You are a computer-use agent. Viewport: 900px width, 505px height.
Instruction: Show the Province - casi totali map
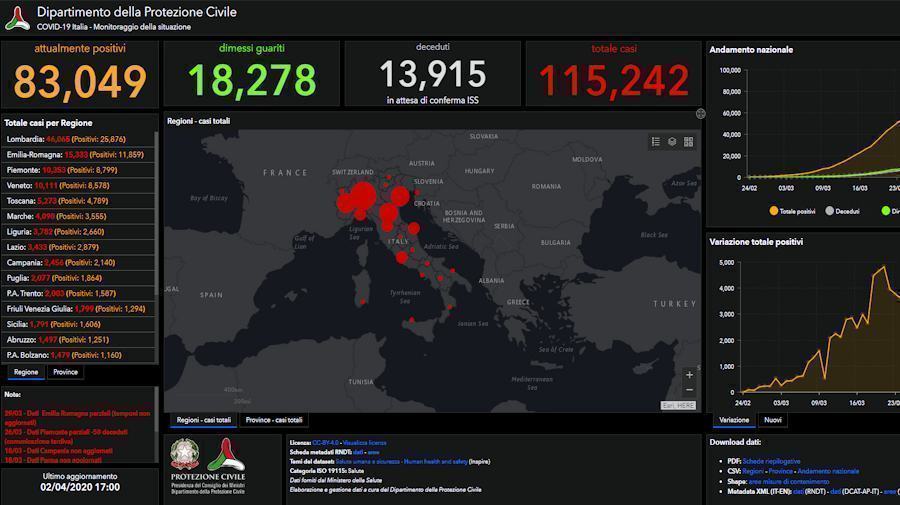pos(274,420)
